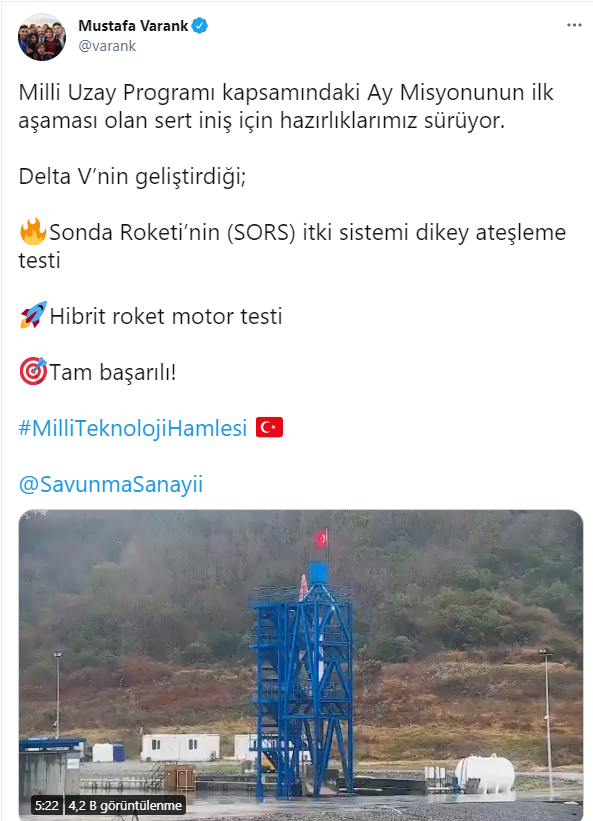Screen dimensions: 593x821
Task: Open the three-dot more options menu
Action: point(574,25)
